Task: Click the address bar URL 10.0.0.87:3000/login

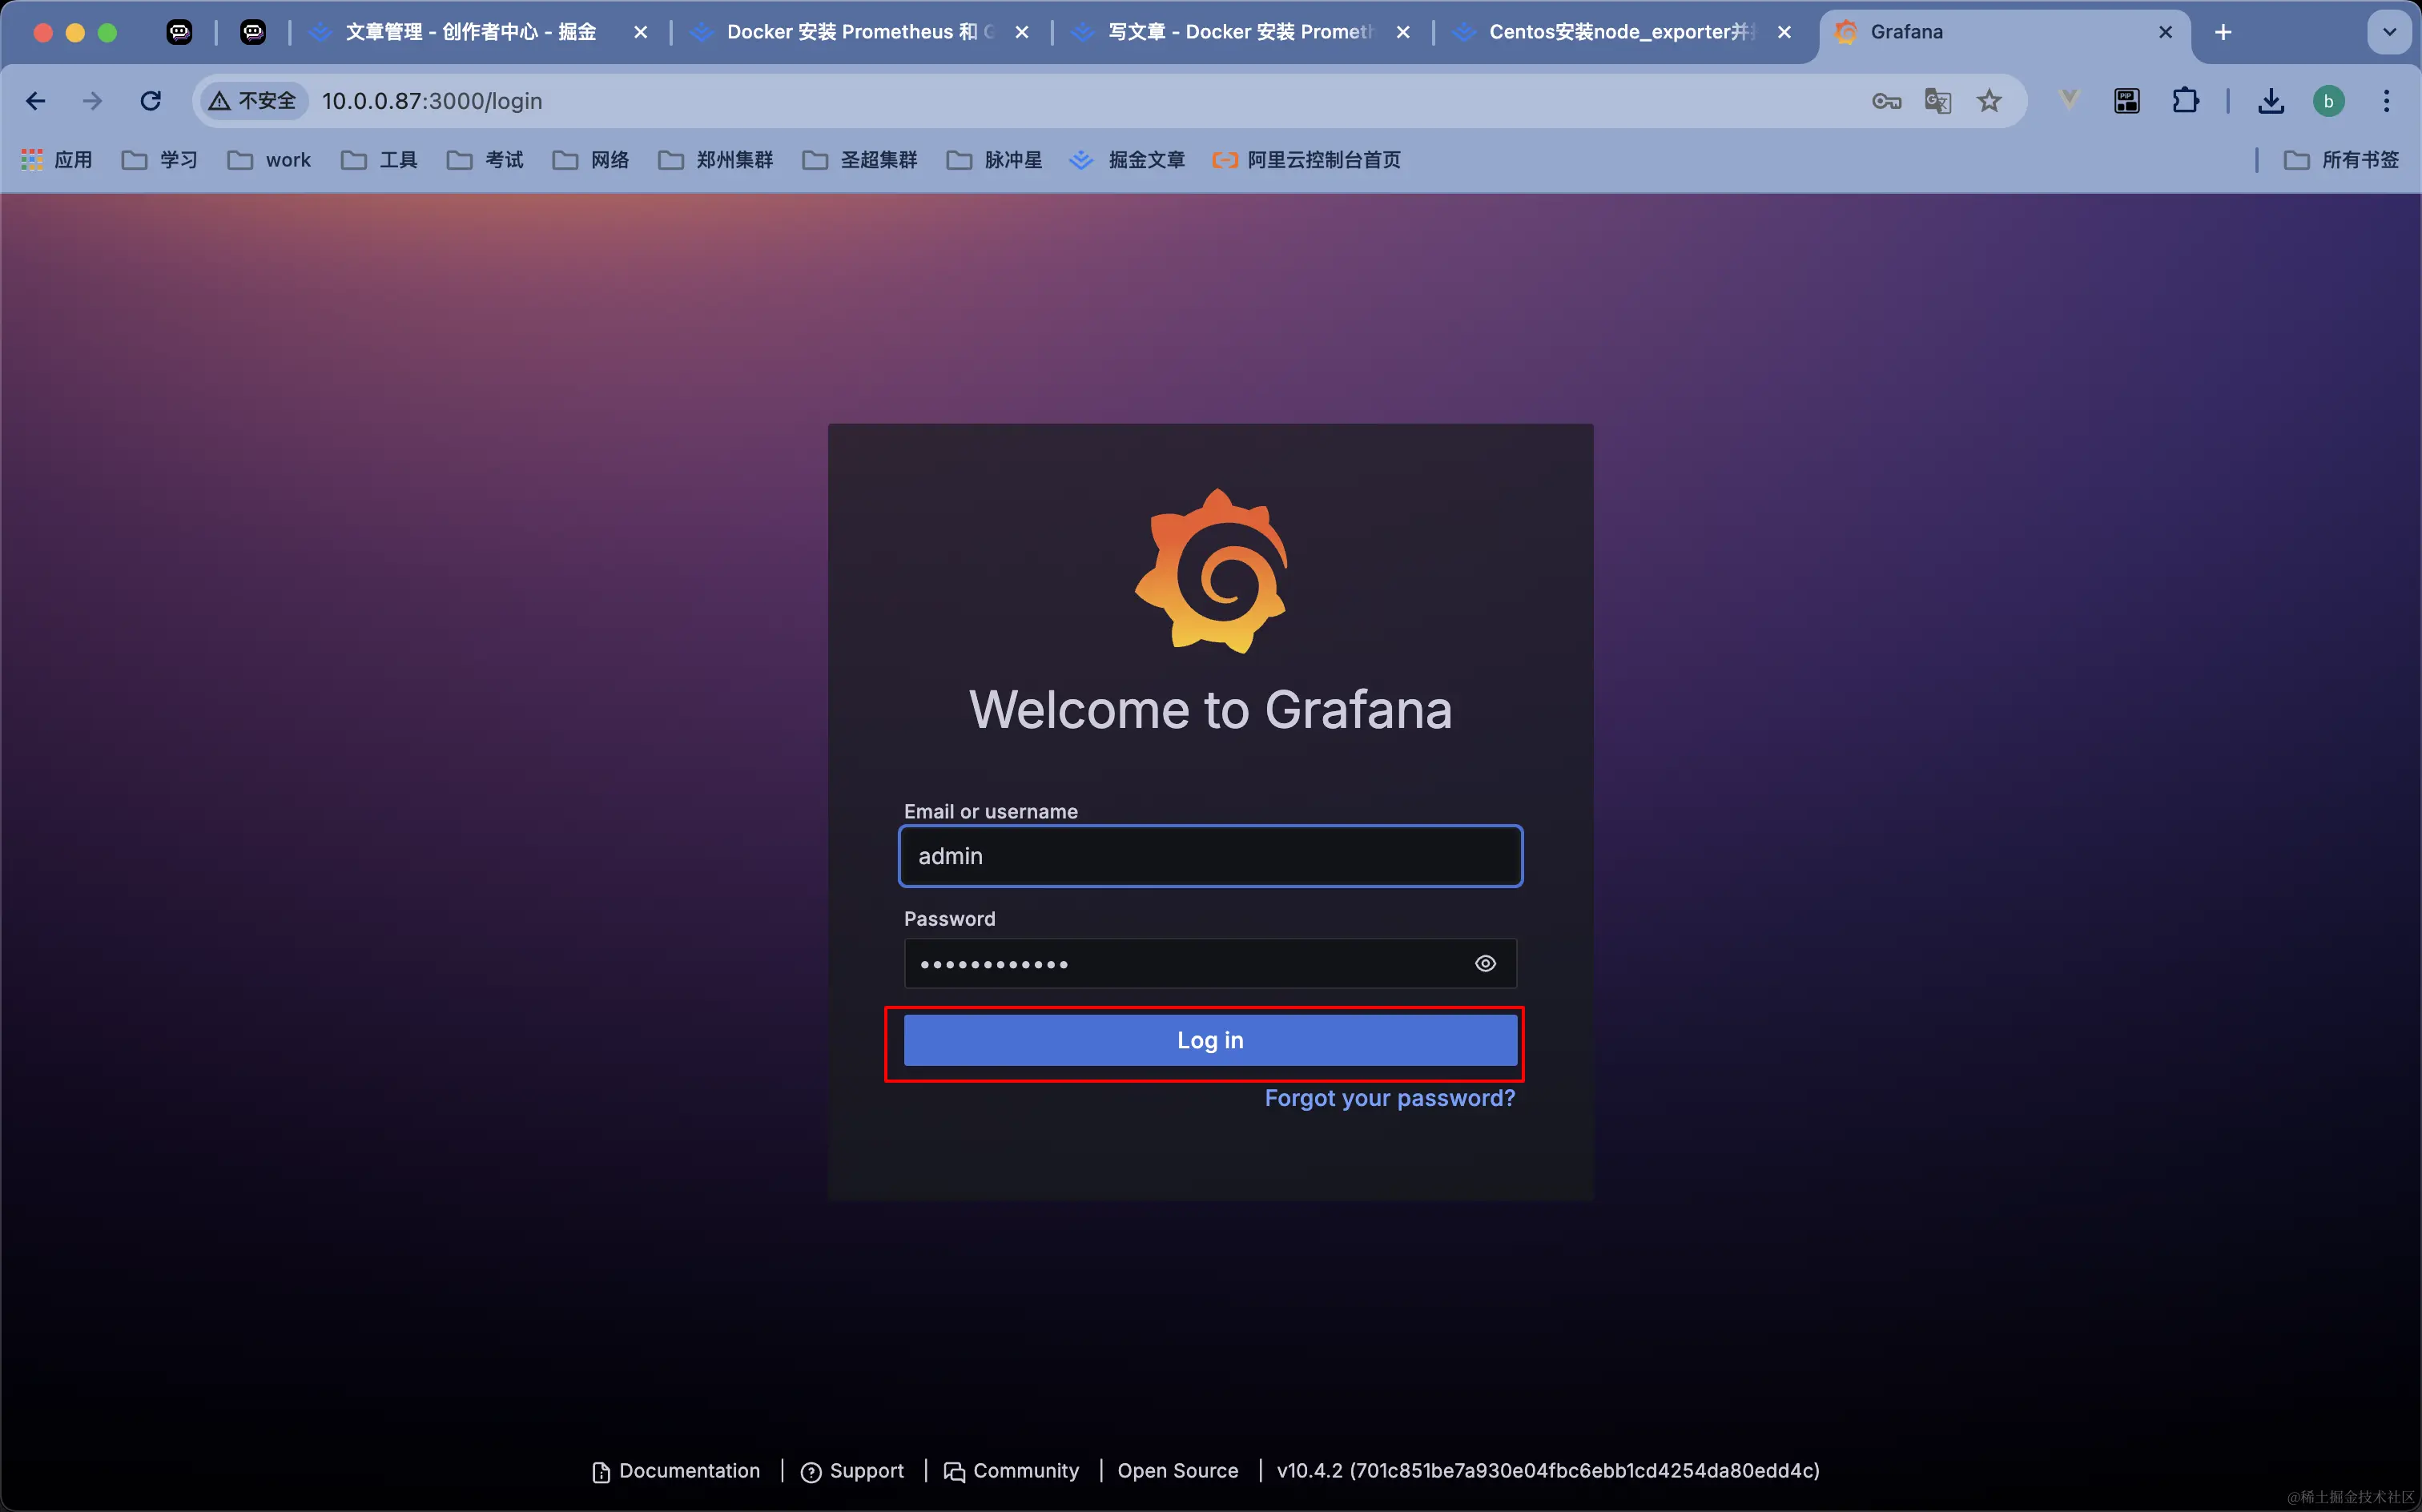Action: (x=432, y=101)
